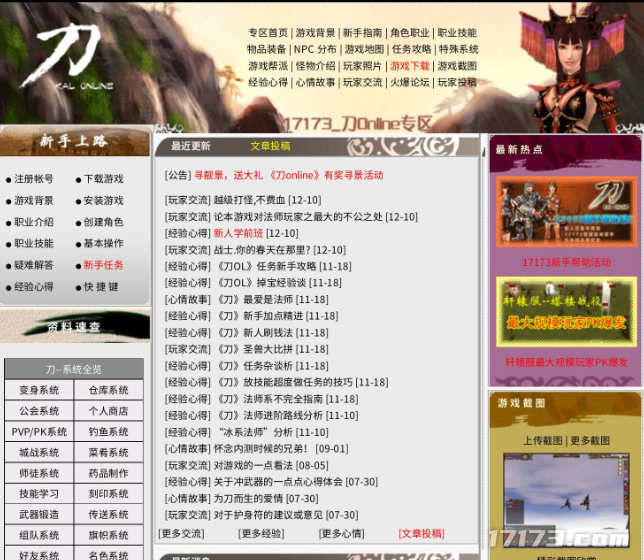Screen dimensions: 644x560
Task: Open top-nav 经验心得 link
Action: click(x=268, y=82)
